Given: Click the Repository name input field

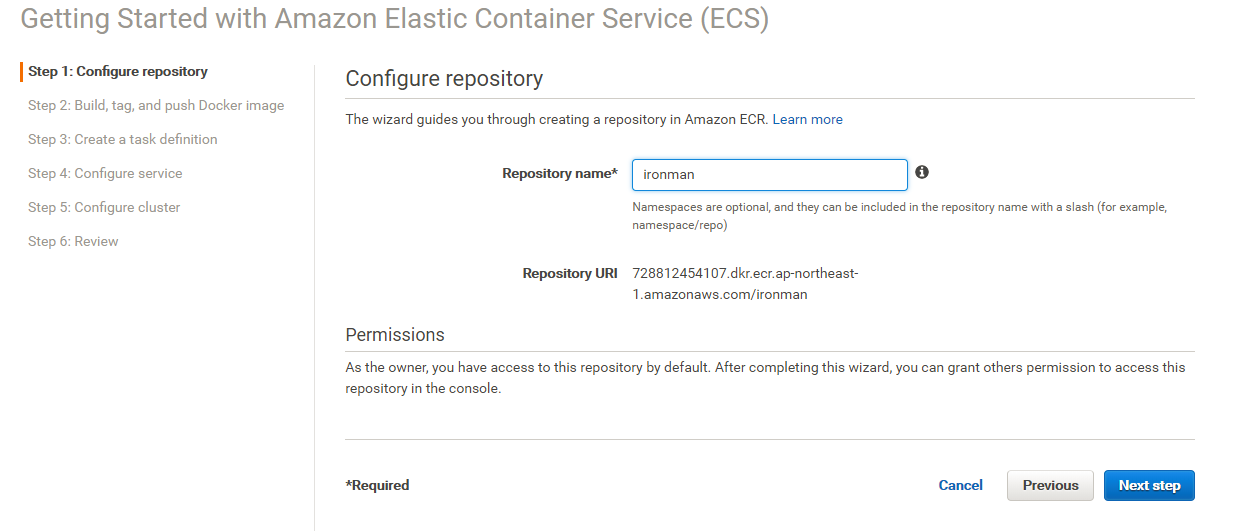Looking at the screenshot, I should click(769, 174).
